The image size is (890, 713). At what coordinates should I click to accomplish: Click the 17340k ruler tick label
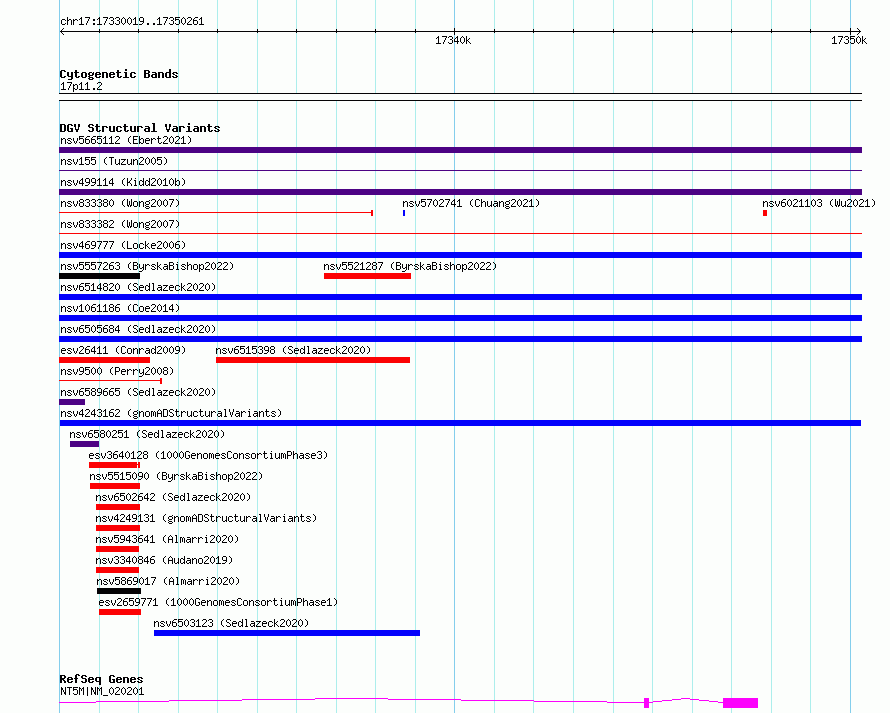coord(453,40)
